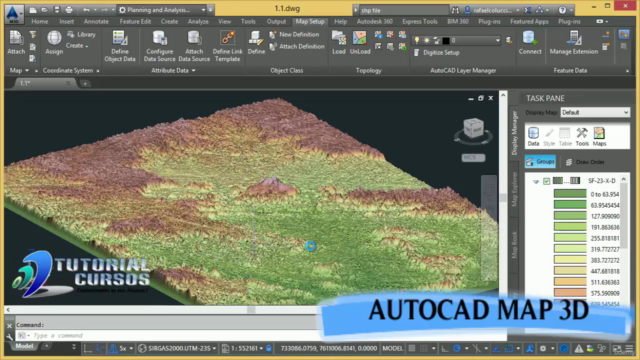This screenshot has height=360, width=640.
Task: Click Digitize Setup tool
Action: coord(436,52)
